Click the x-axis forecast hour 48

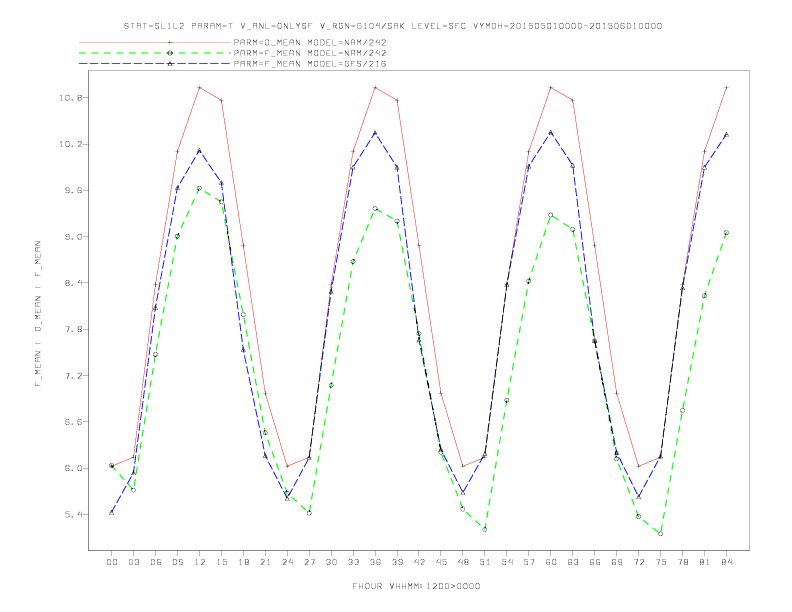[x=463, y=562]
